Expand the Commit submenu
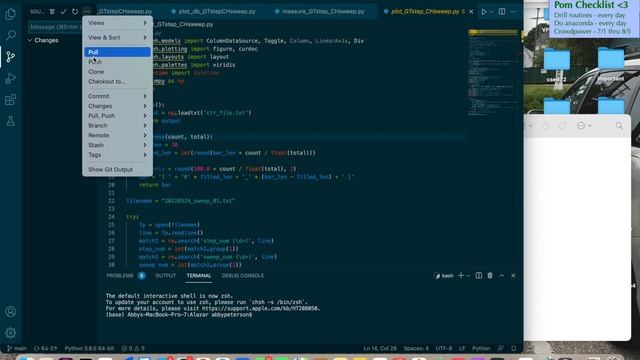The width and height of the screenshot is (640, 360). pos(117,96)
